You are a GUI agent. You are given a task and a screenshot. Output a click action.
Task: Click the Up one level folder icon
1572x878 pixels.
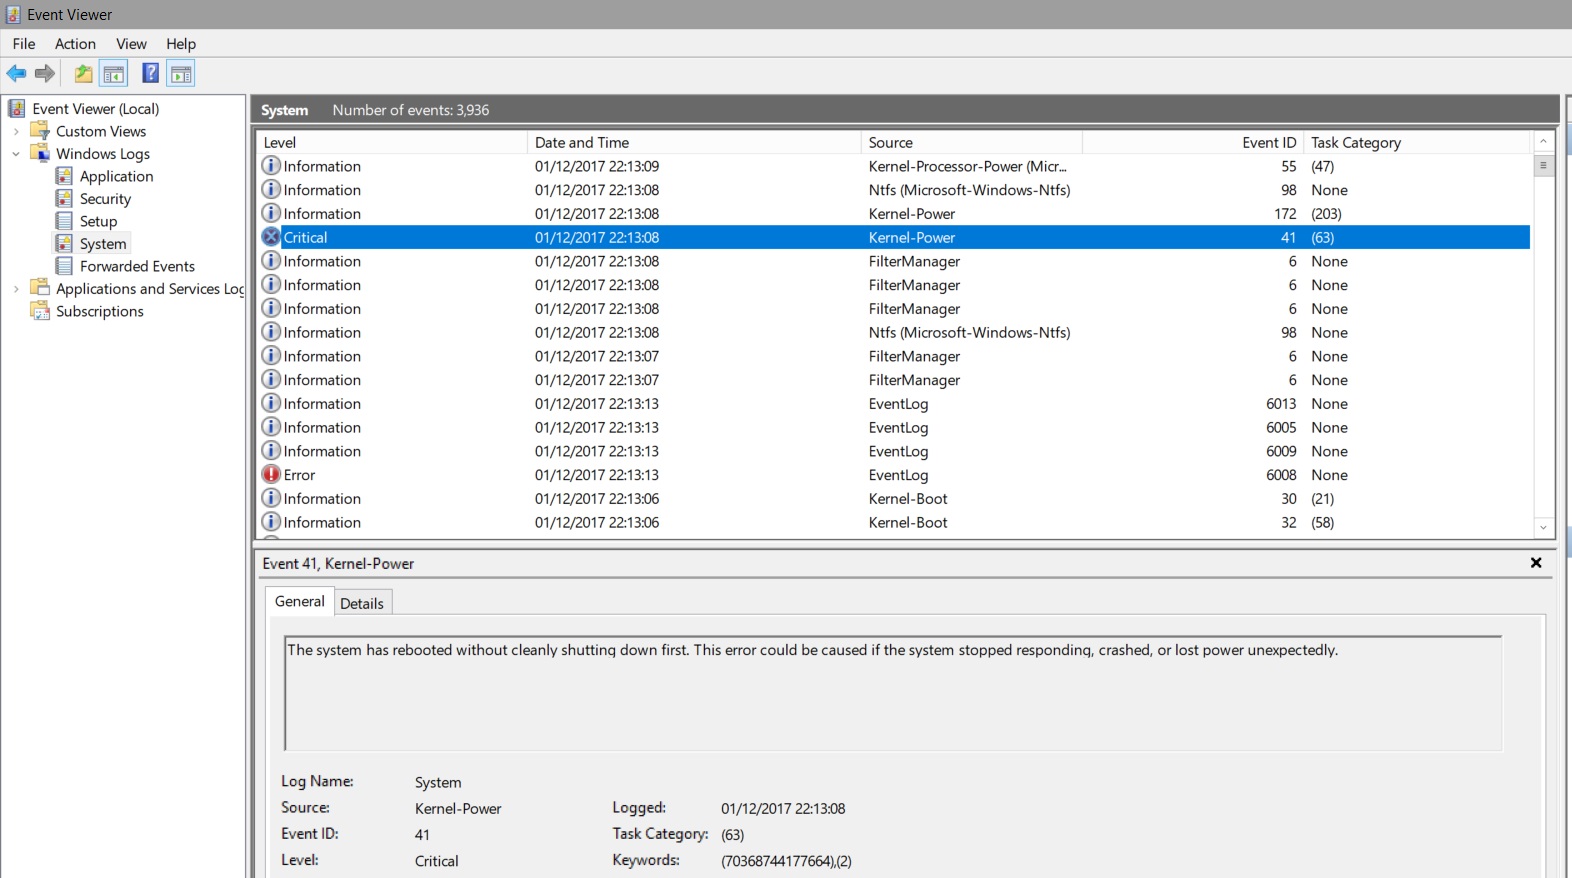83,74
